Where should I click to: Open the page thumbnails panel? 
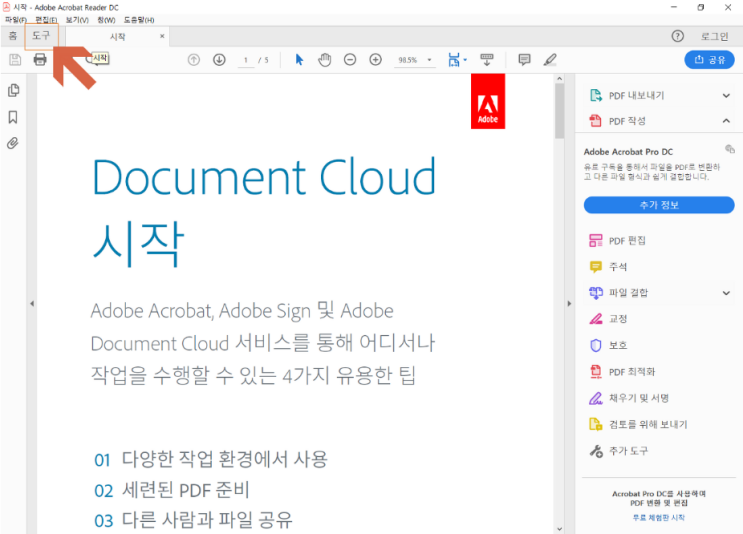tap(14, 90)
